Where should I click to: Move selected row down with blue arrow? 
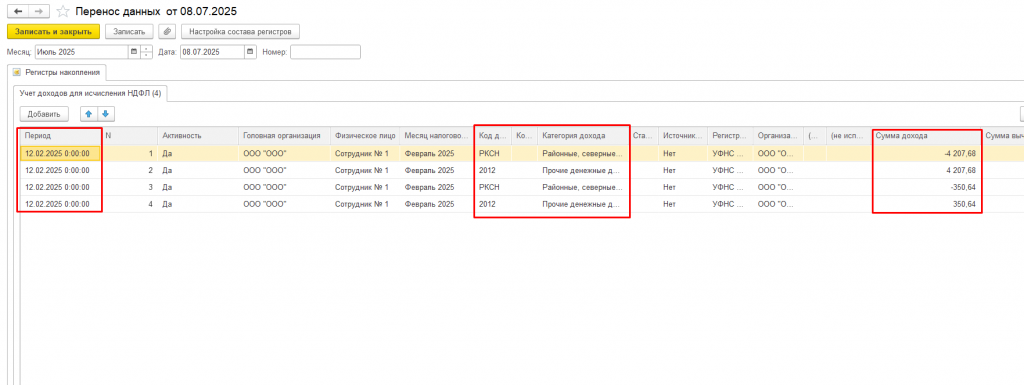(x=105, y=114)
